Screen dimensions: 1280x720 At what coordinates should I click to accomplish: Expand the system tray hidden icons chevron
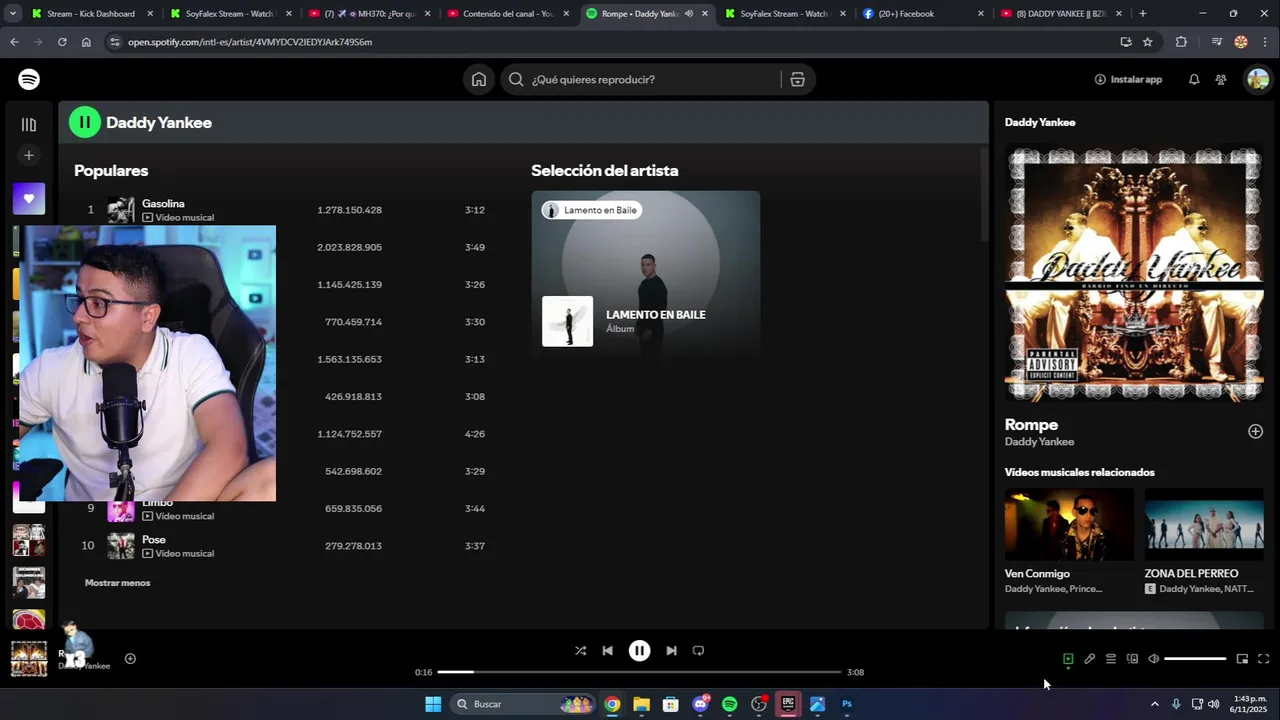1154,704
